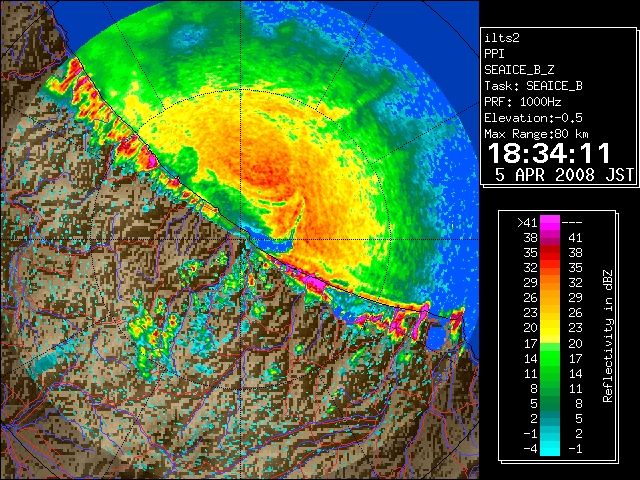Select the cyan -4 color swatch
Screen dimensions: 640x480
click(550, 449)
